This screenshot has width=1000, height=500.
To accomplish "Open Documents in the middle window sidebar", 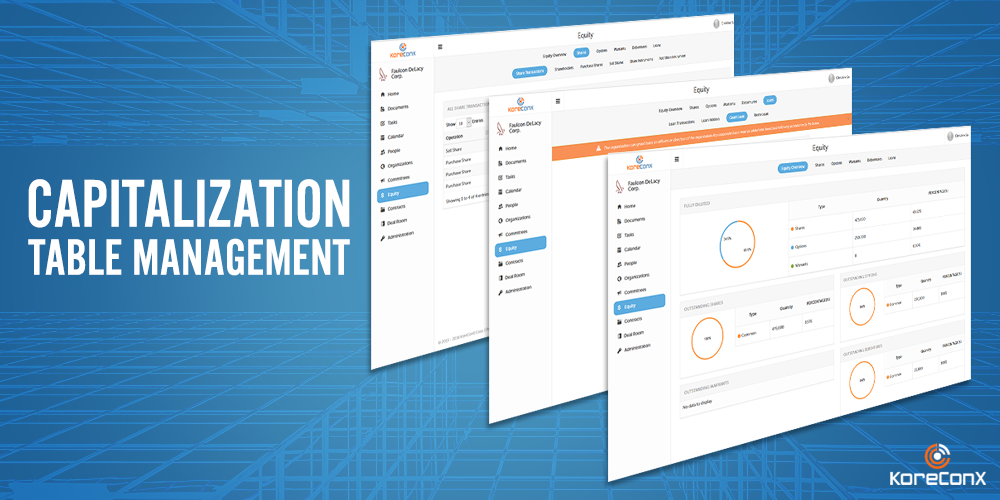I will coord(514,163).
